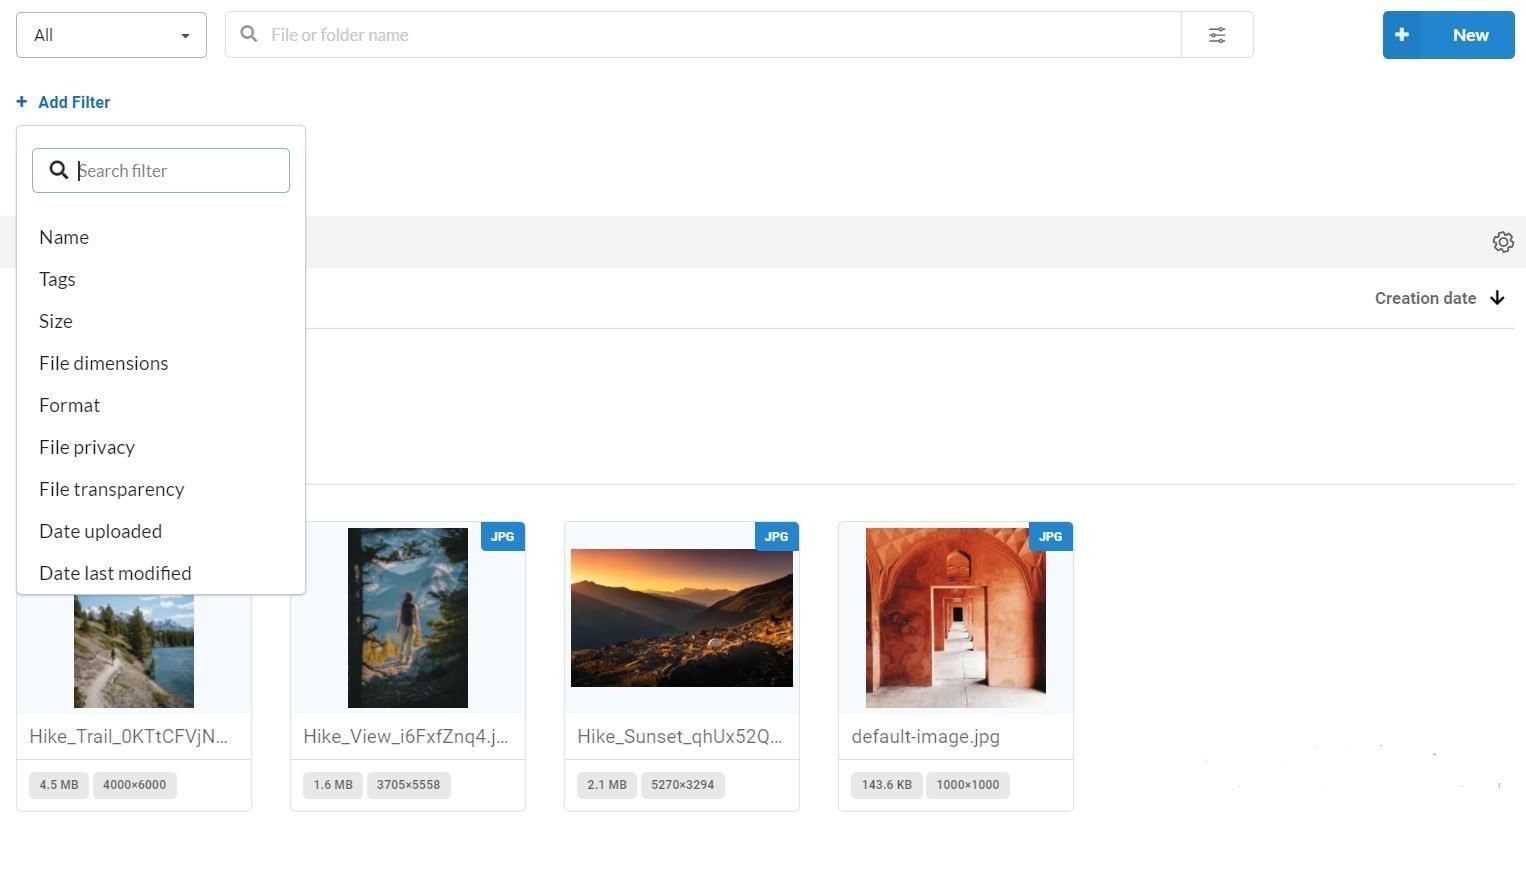Viewport: 1526px width, 887px height.
Task: Click the 2.1 MB size tag
Action: 607,785
